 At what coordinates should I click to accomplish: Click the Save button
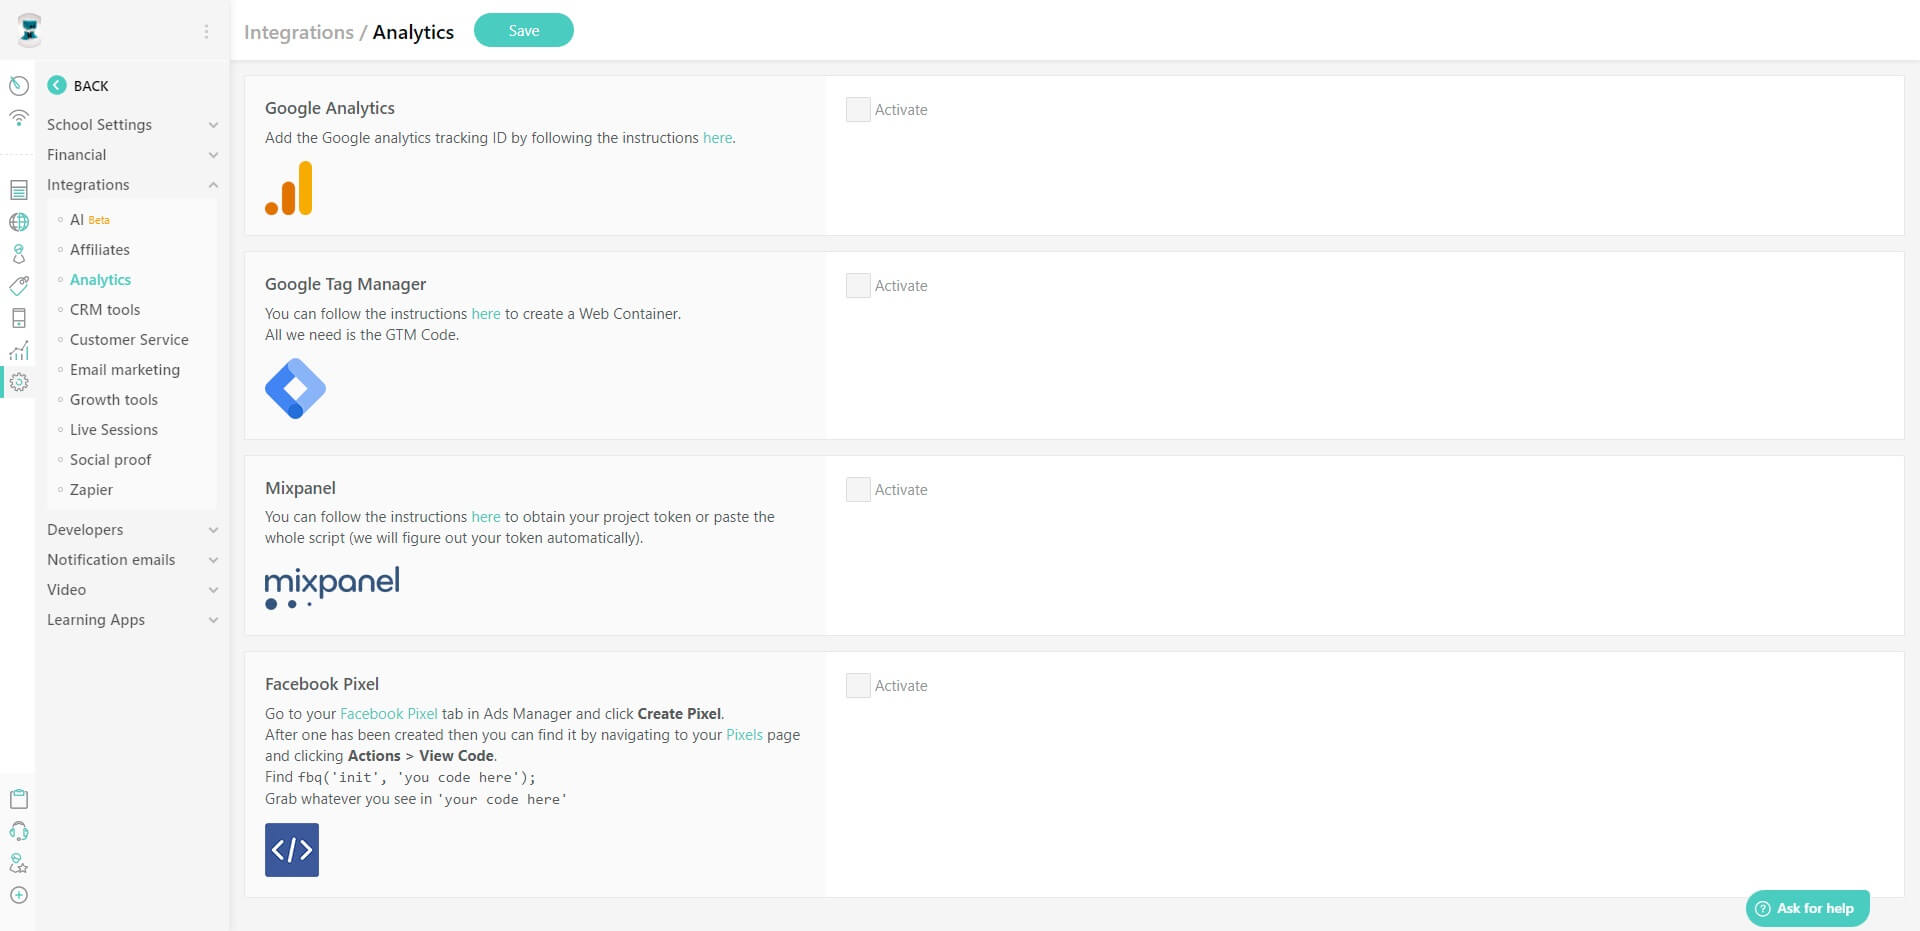click(x=523, y=30)
